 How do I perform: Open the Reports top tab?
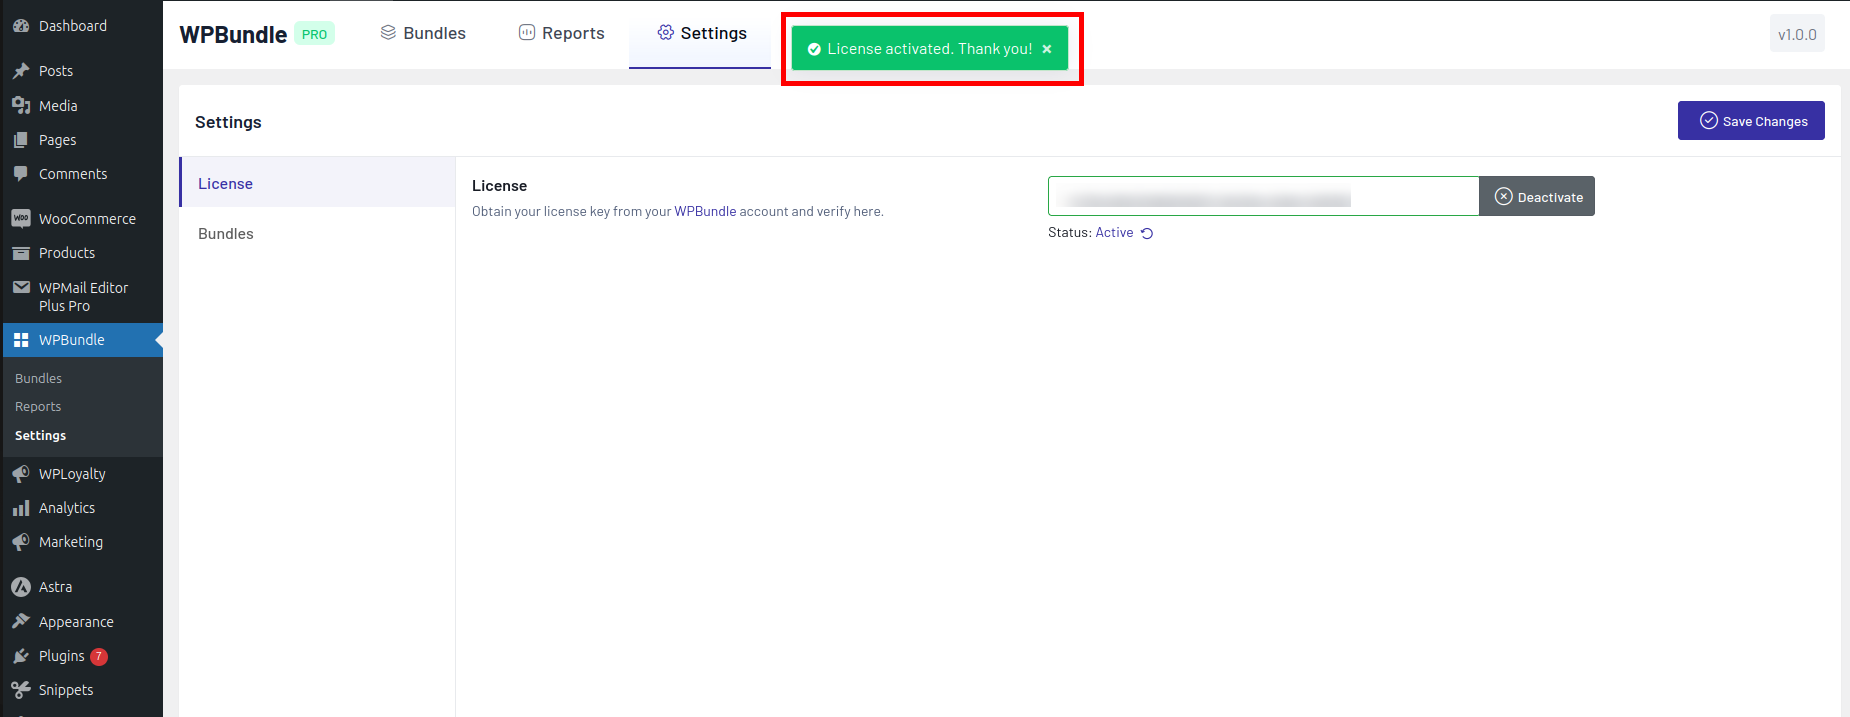pos(561,33)
